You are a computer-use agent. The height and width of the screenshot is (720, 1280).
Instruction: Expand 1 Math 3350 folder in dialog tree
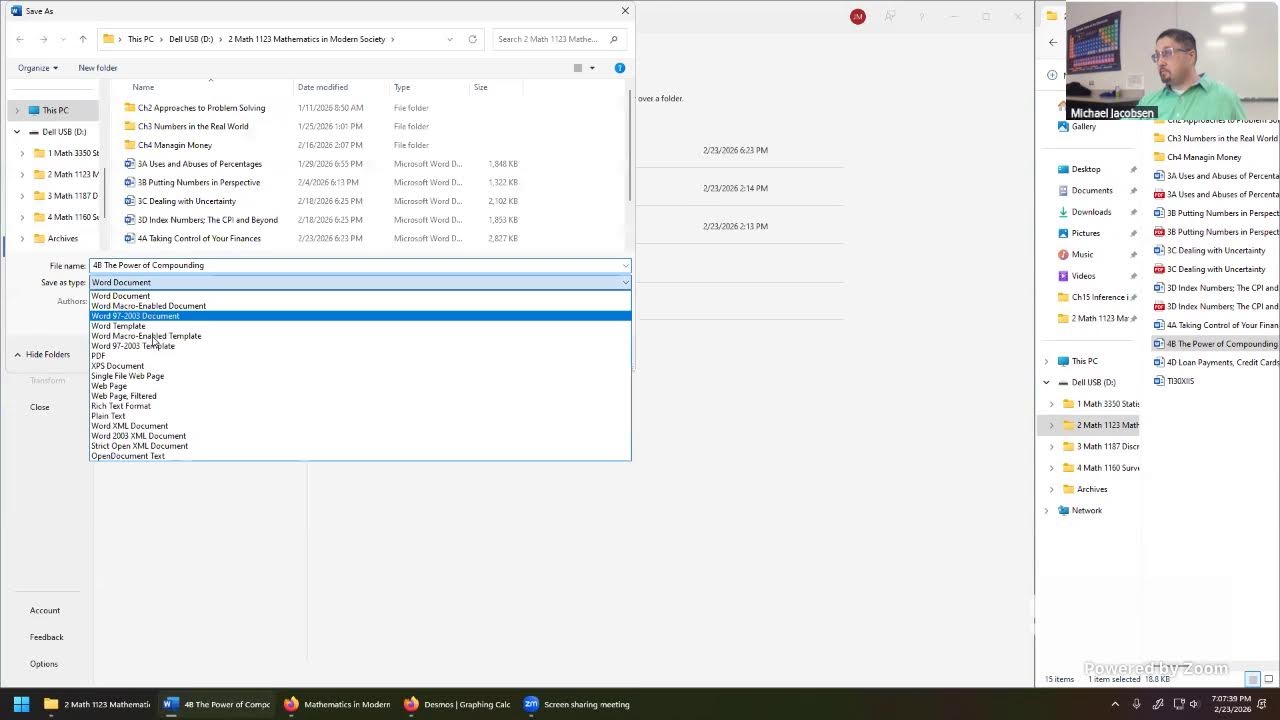tap(22, 153)
